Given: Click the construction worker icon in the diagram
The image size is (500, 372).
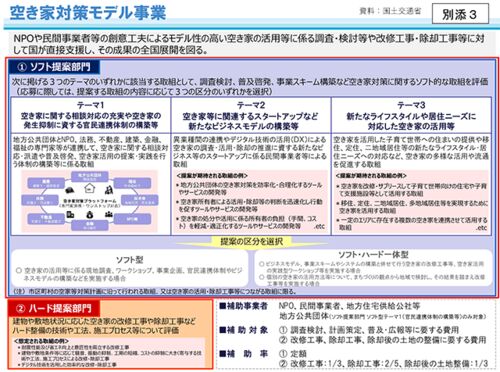Looking at the screenshot, I should point(108,190).
